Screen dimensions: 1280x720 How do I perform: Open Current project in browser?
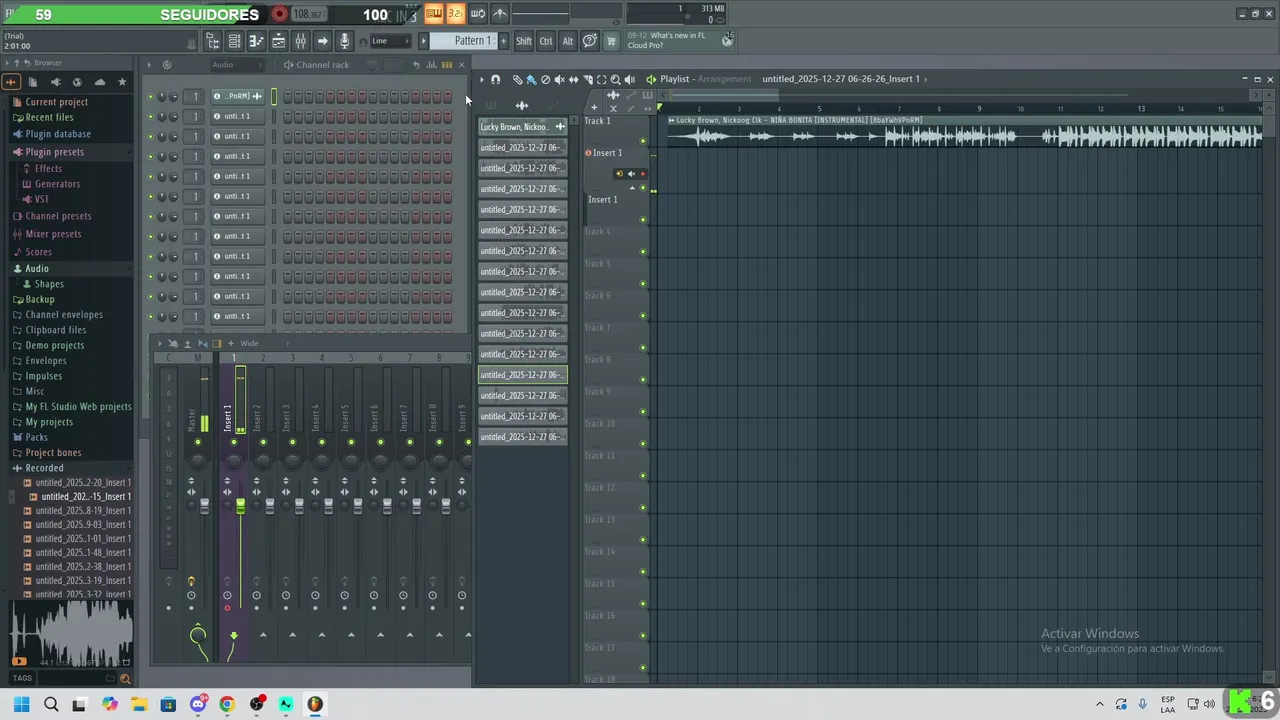coord(56,102)
